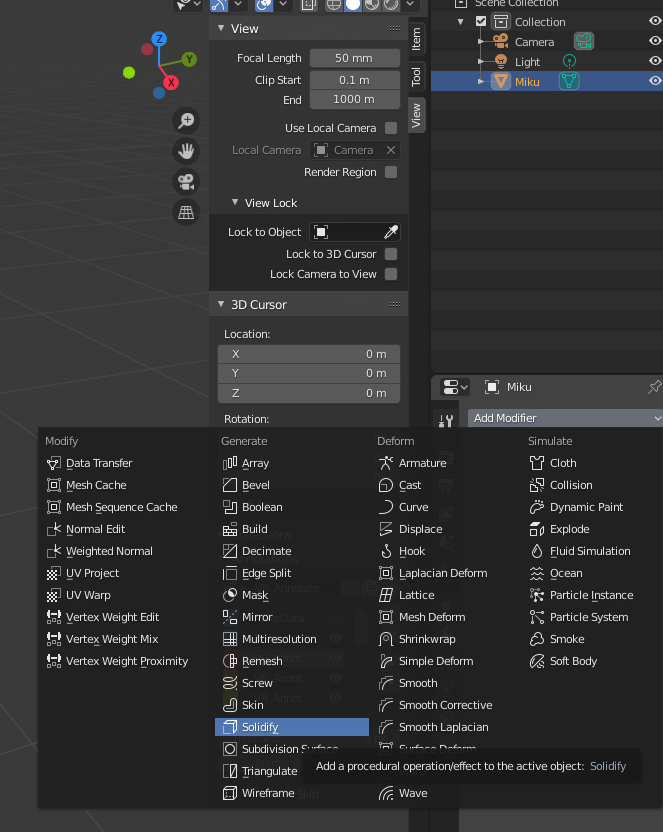The image size is (663, 832).
Task: Click the Camera object data icon in outliner
Action: click(584, 41)
